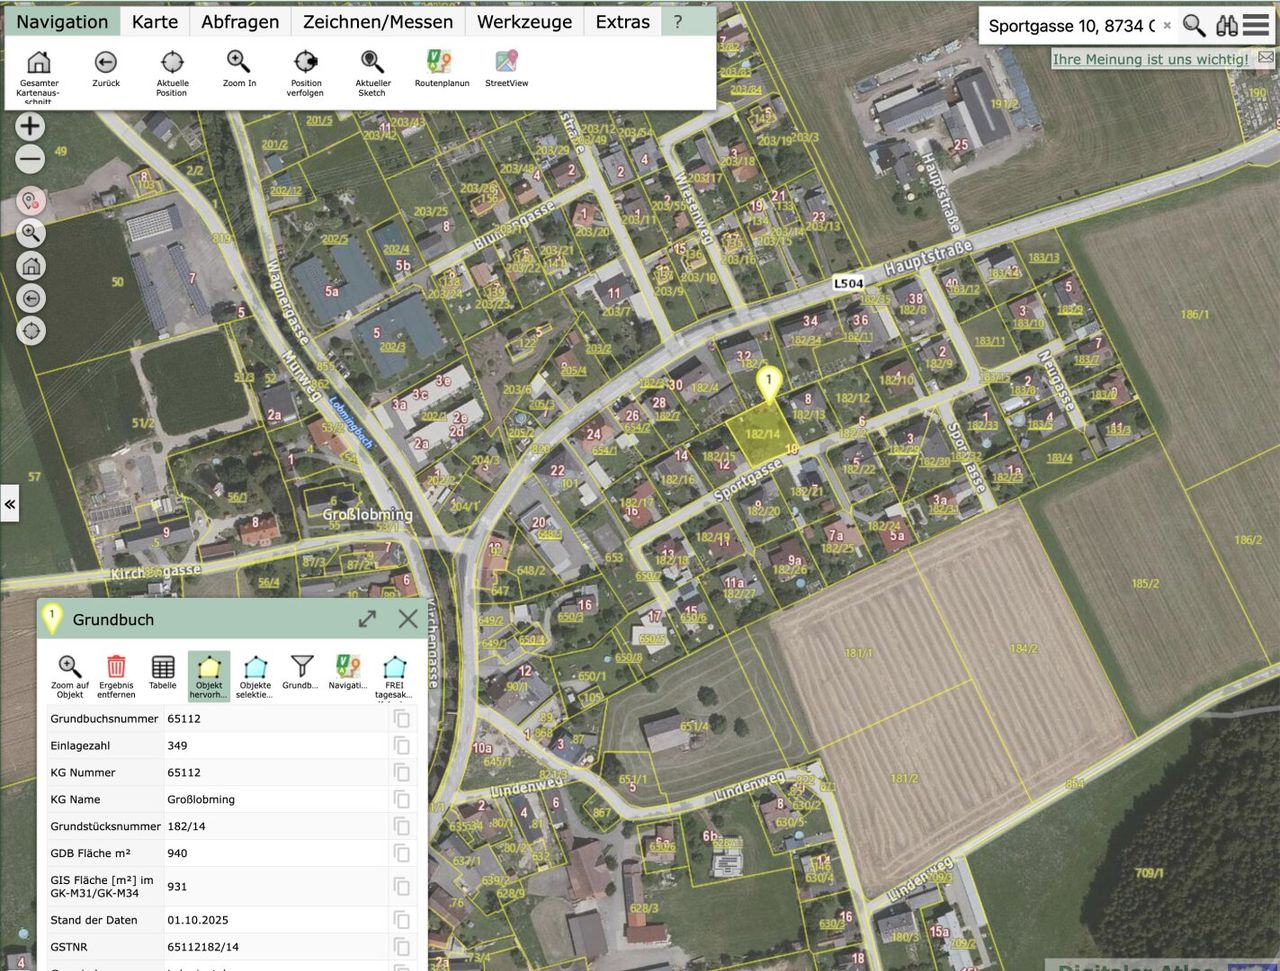This screenshot has width=1280, height=971.
Task: Expand the Grundbuch panel with arrows icon
Action: 367,619
